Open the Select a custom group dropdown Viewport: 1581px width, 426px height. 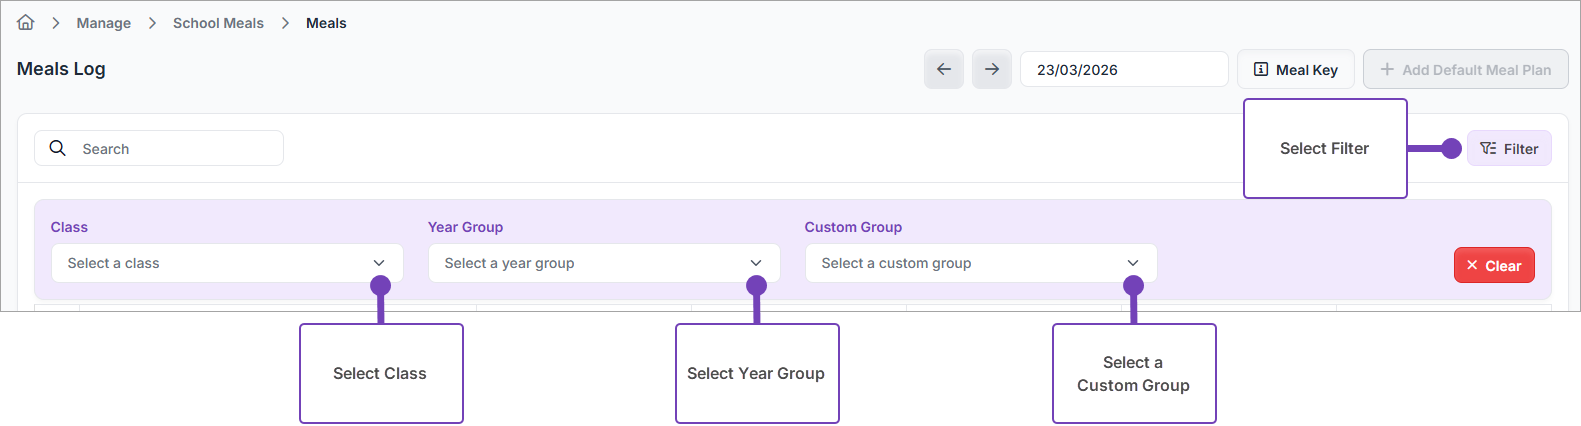[x=981, y=263]
